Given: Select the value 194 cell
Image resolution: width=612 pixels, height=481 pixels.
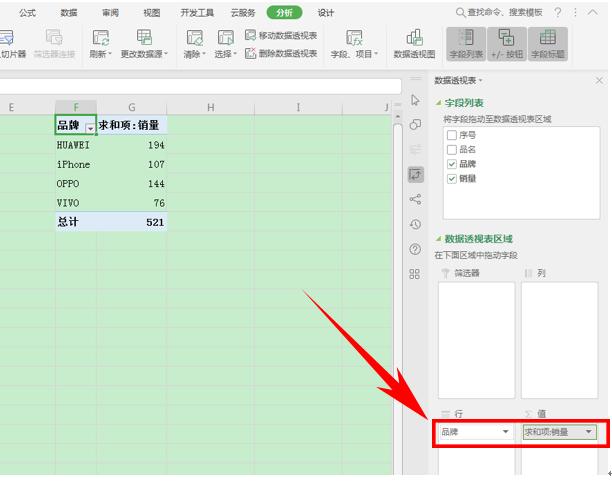Looking at the screenshot, I should [132, 145].
